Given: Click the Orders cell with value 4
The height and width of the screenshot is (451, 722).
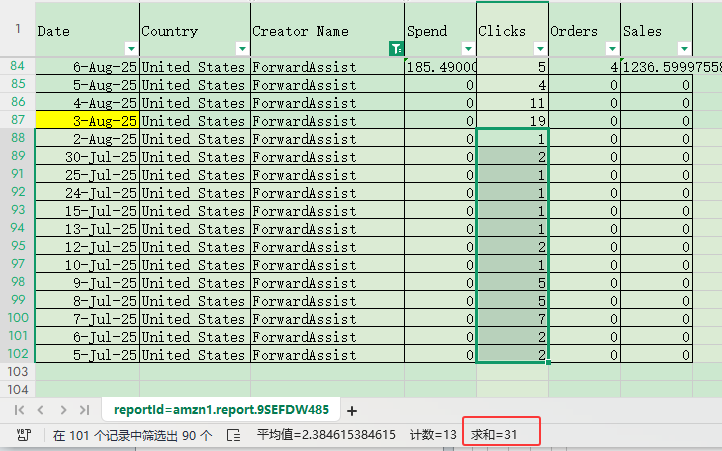Looking at the screenshot, I should click(584, 66).
